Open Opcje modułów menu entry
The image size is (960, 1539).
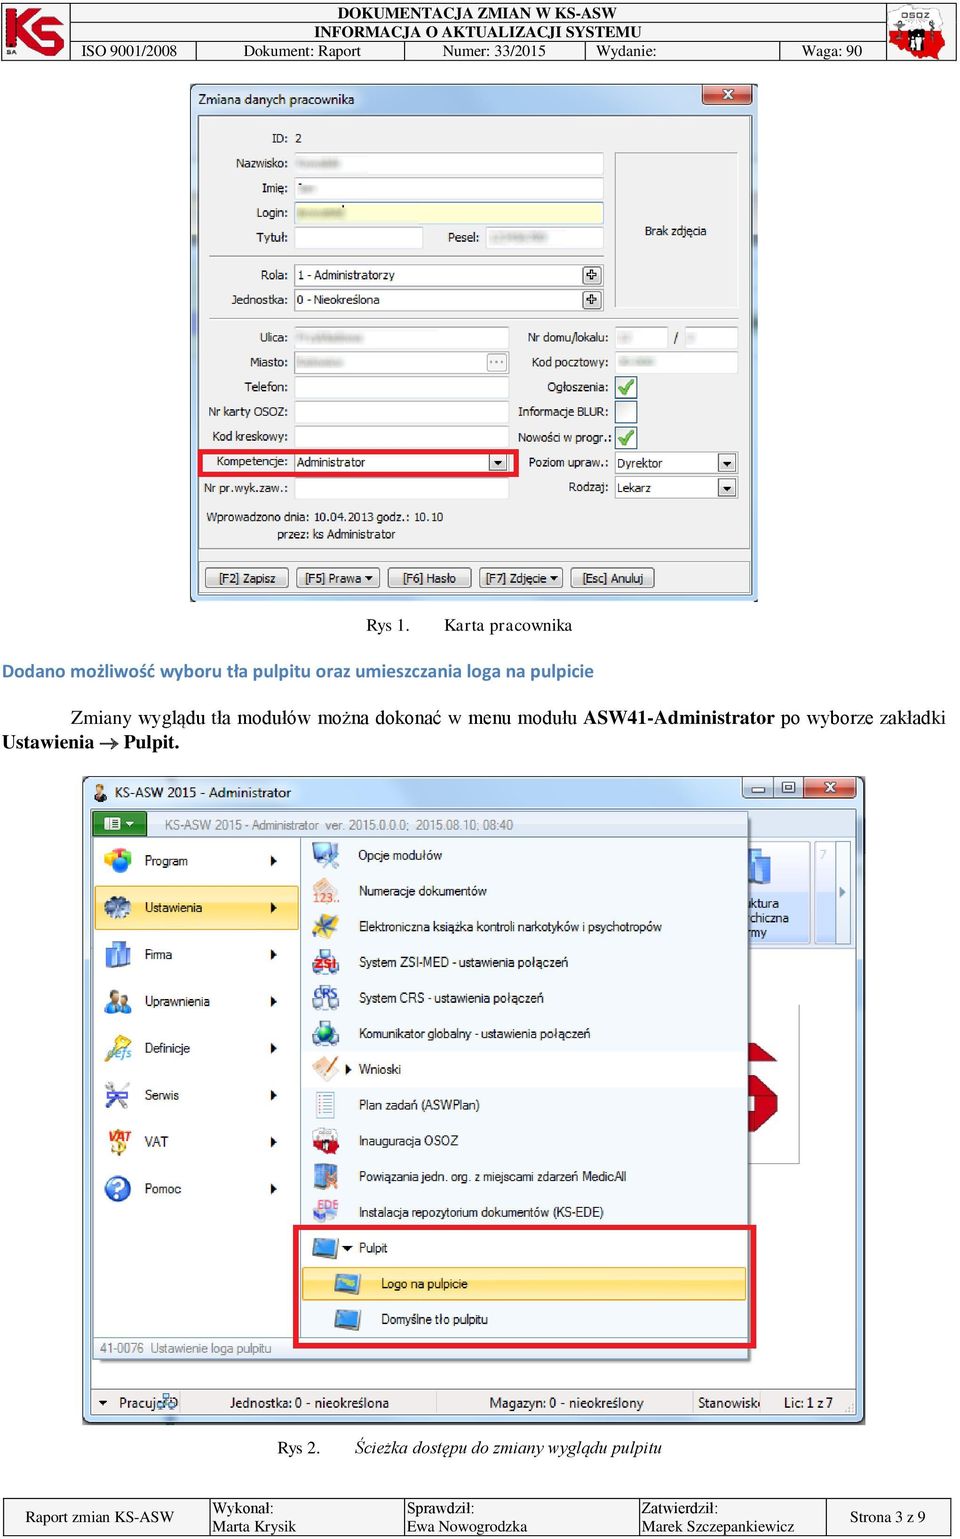pos(524,855)
